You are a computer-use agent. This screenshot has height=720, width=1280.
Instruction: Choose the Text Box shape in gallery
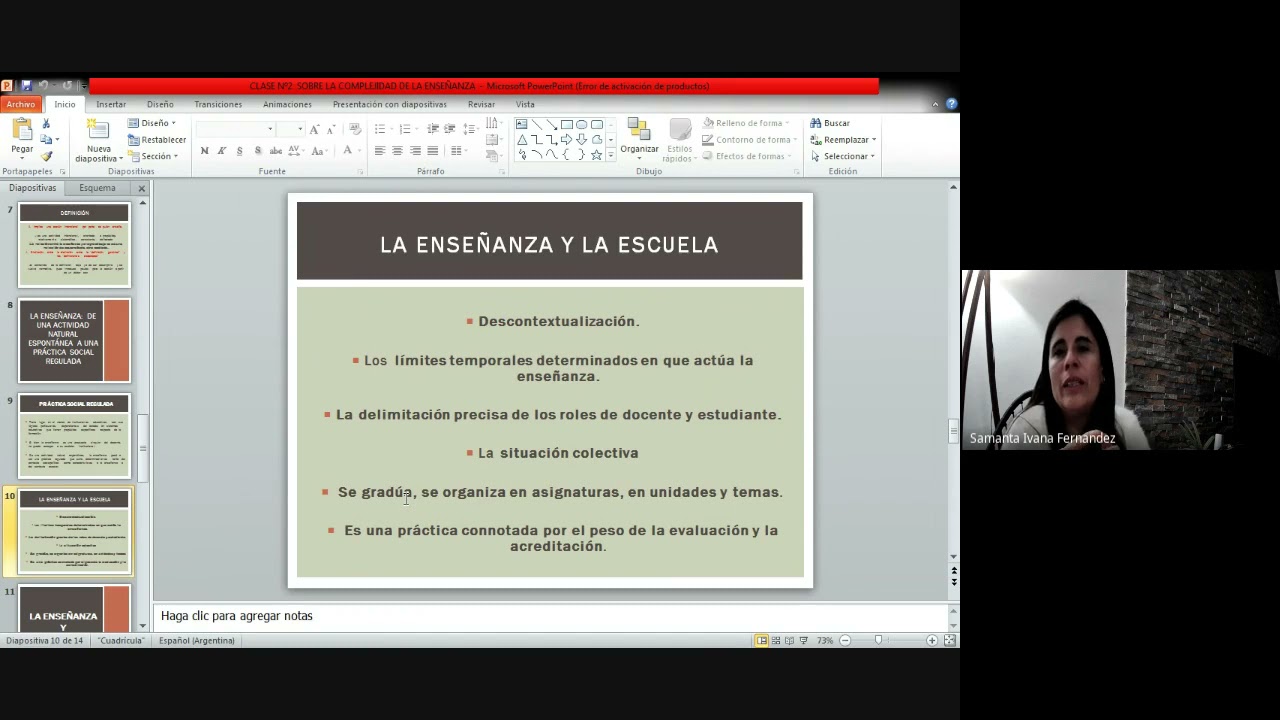(x=521, y=124)
